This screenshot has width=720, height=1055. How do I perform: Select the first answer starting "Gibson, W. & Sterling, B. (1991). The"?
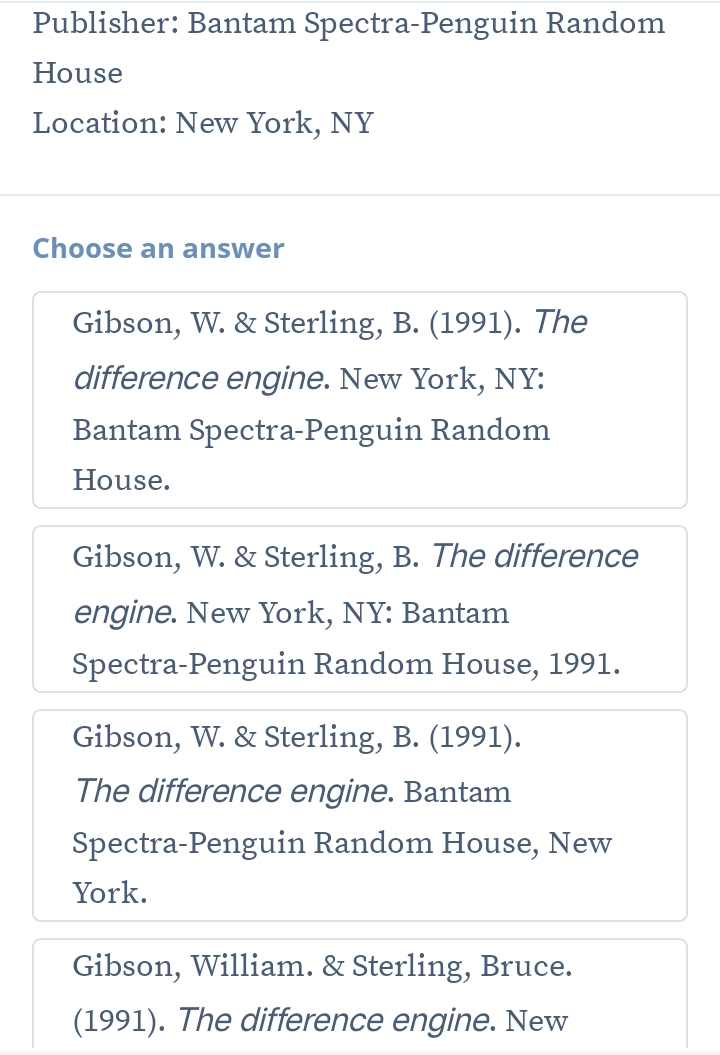pyautogui.click(x=360, y=400)
